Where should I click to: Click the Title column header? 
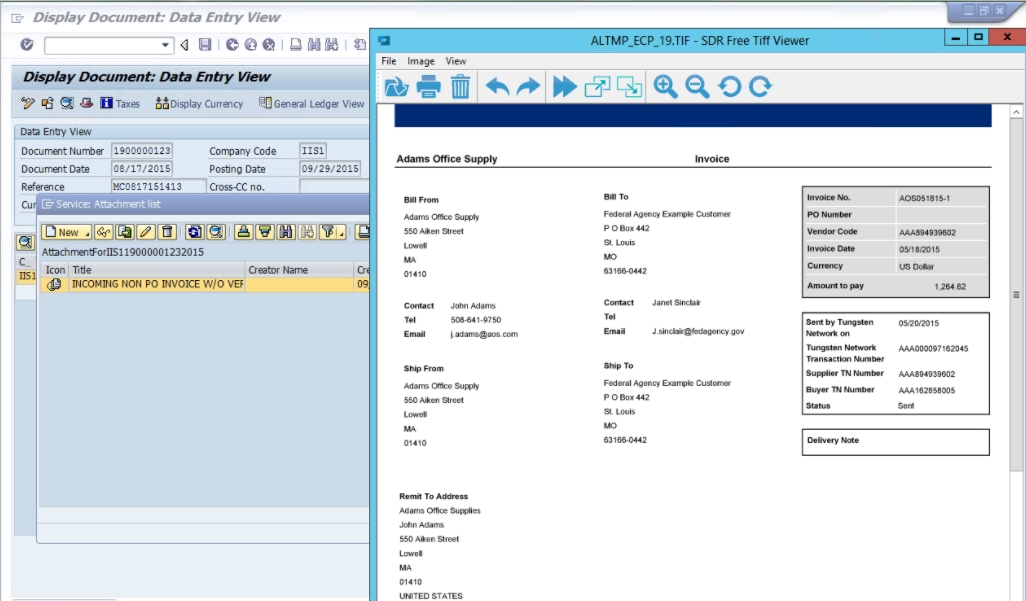[157, 270]
